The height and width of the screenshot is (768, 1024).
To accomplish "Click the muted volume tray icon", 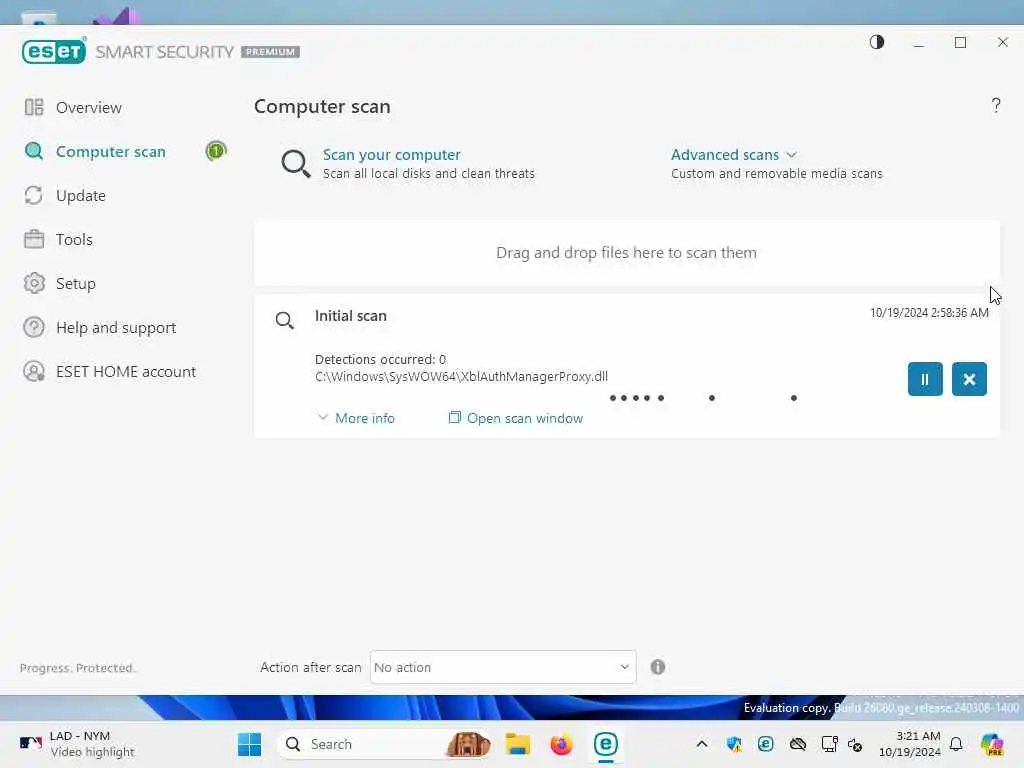I will 855,744.
